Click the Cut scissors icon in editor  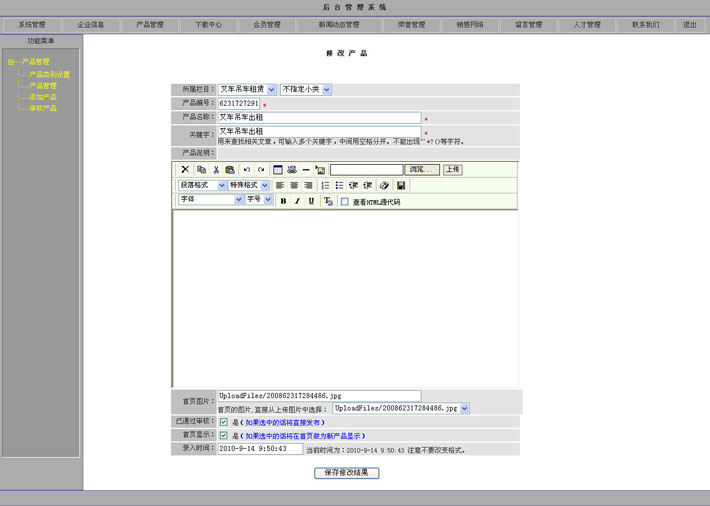click(x=215, y=170)
